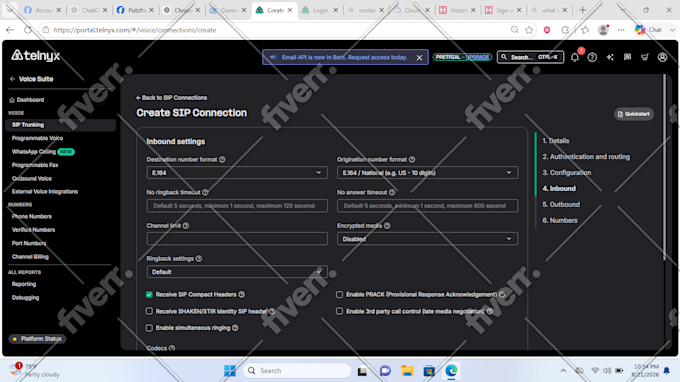Open Encrypted media dropdown
Viewport: 680px width, 382px height.
[x=427, y=239]
